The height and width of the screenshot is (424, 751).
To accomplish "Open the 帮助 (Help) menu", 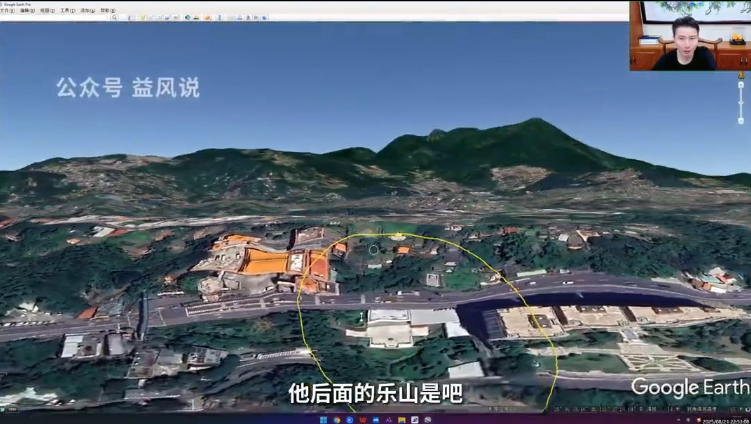I will [x=108, y=10].
